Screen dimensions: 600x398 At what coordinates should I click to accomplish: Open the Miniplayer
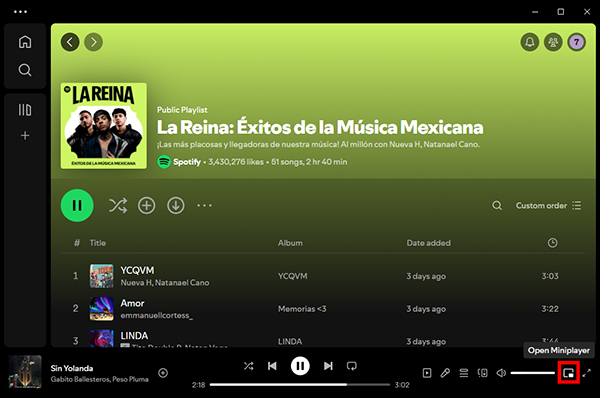569,373
